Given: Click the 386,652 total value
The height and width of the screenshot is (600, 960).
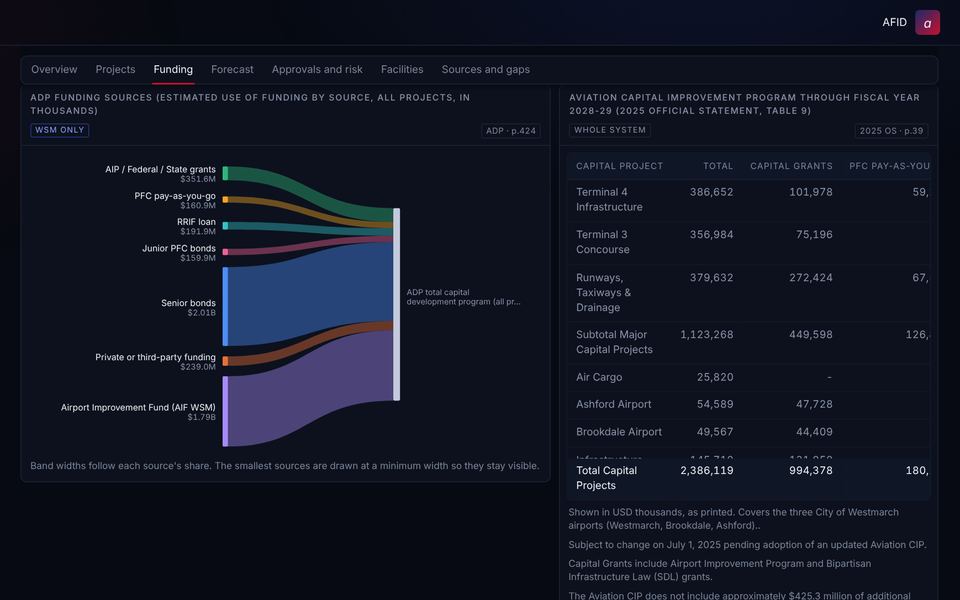Looking at the screenshot, I should tap(711, 192).
